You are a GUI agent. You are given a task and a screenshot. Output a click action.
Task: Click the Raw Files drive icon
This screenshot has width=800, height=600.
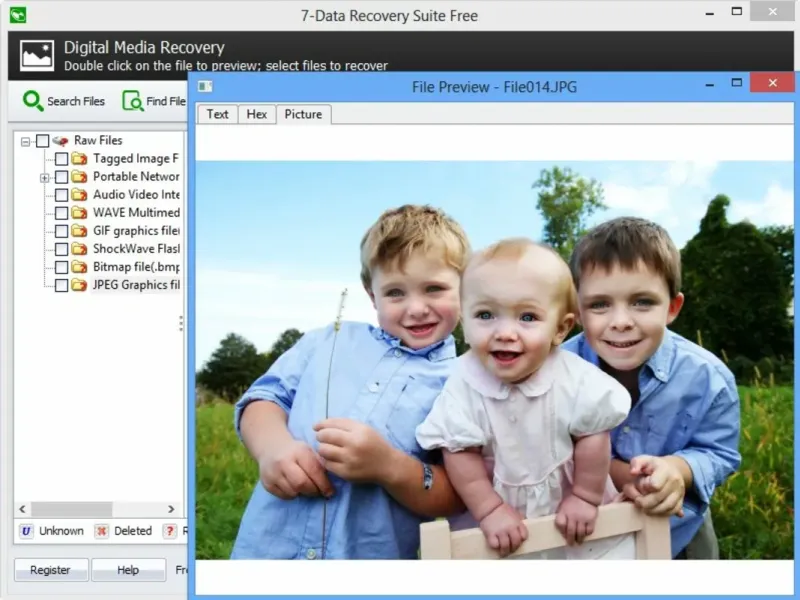pyautogui.click(x=60, y=141)
